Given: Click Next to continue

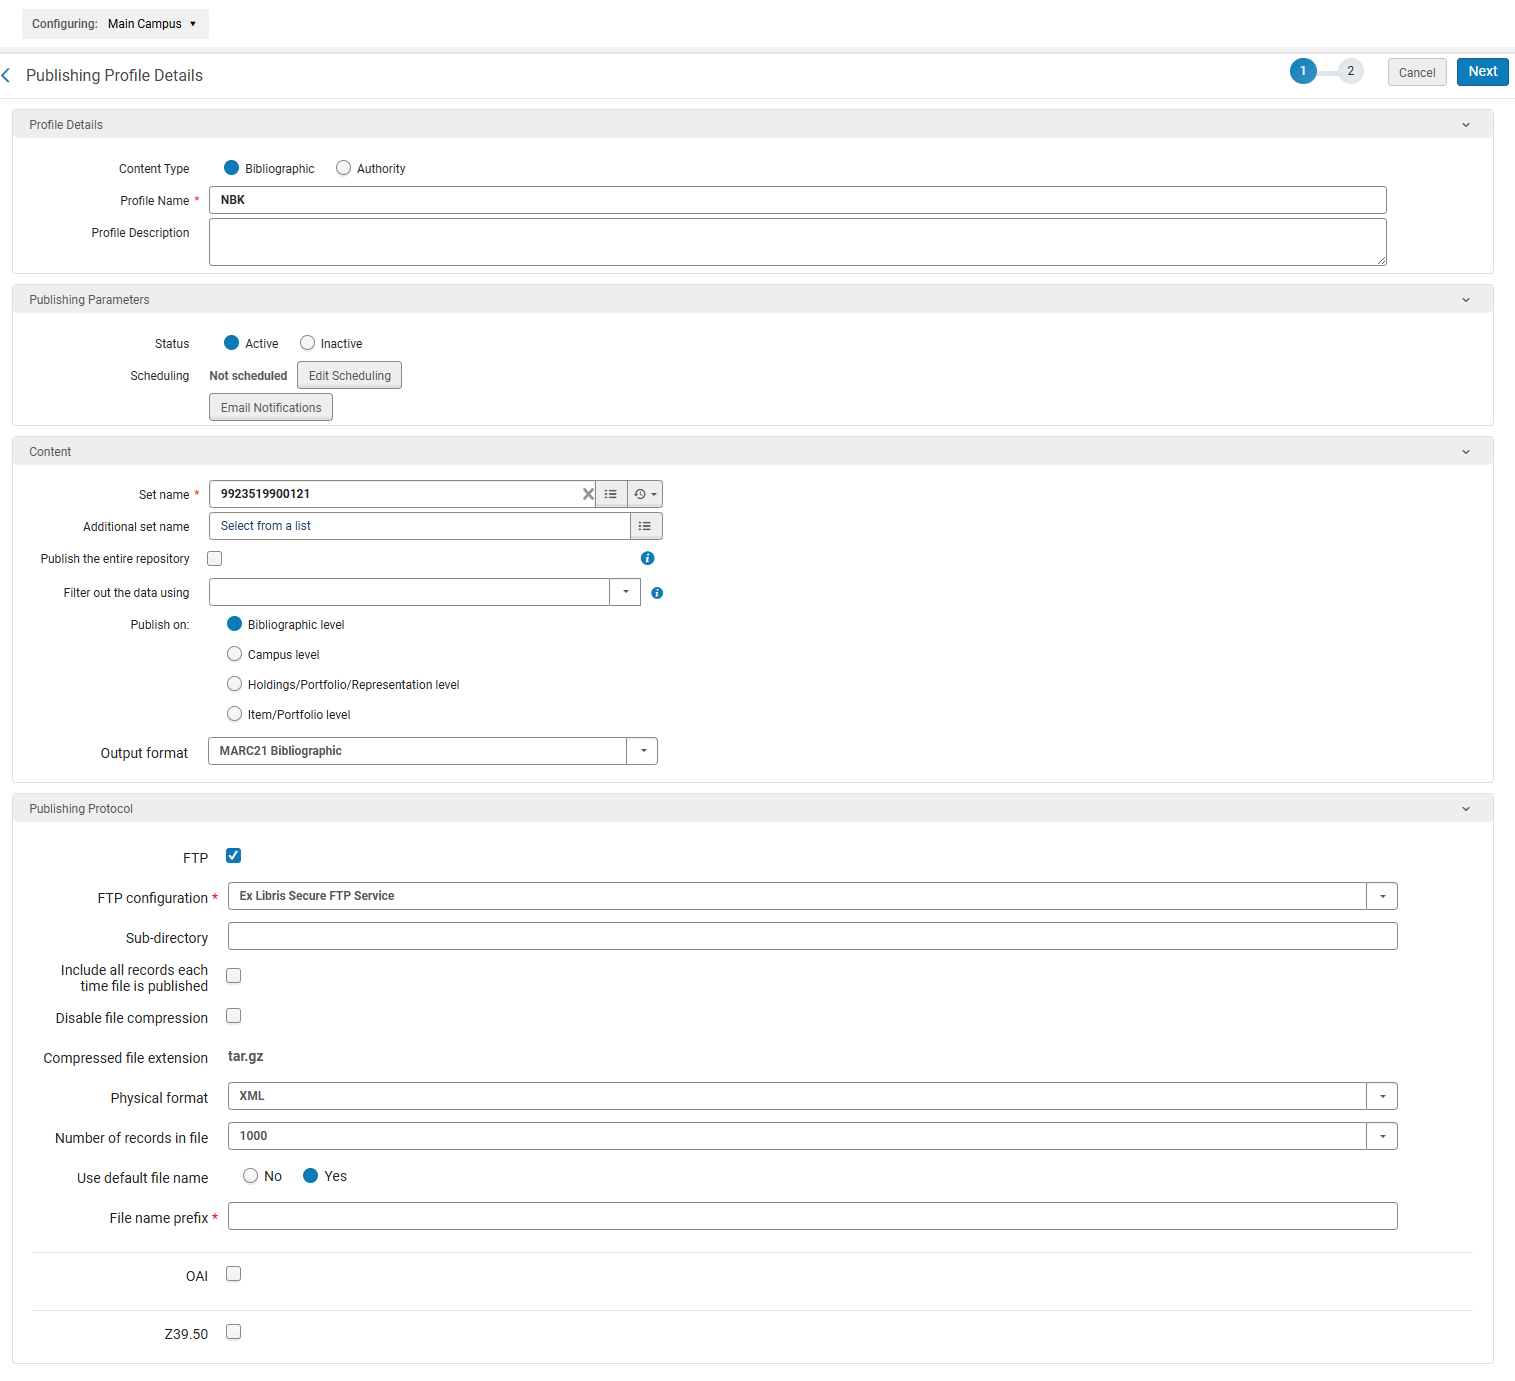Looking at the screenshot, I should pyautogui.click(x=1482, y=72).
